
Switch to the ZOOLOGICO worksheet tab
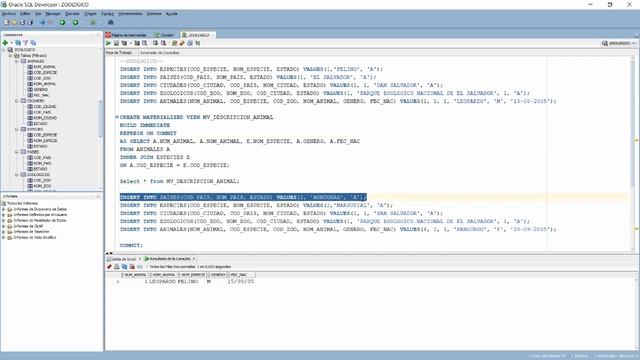coord(198,35)
